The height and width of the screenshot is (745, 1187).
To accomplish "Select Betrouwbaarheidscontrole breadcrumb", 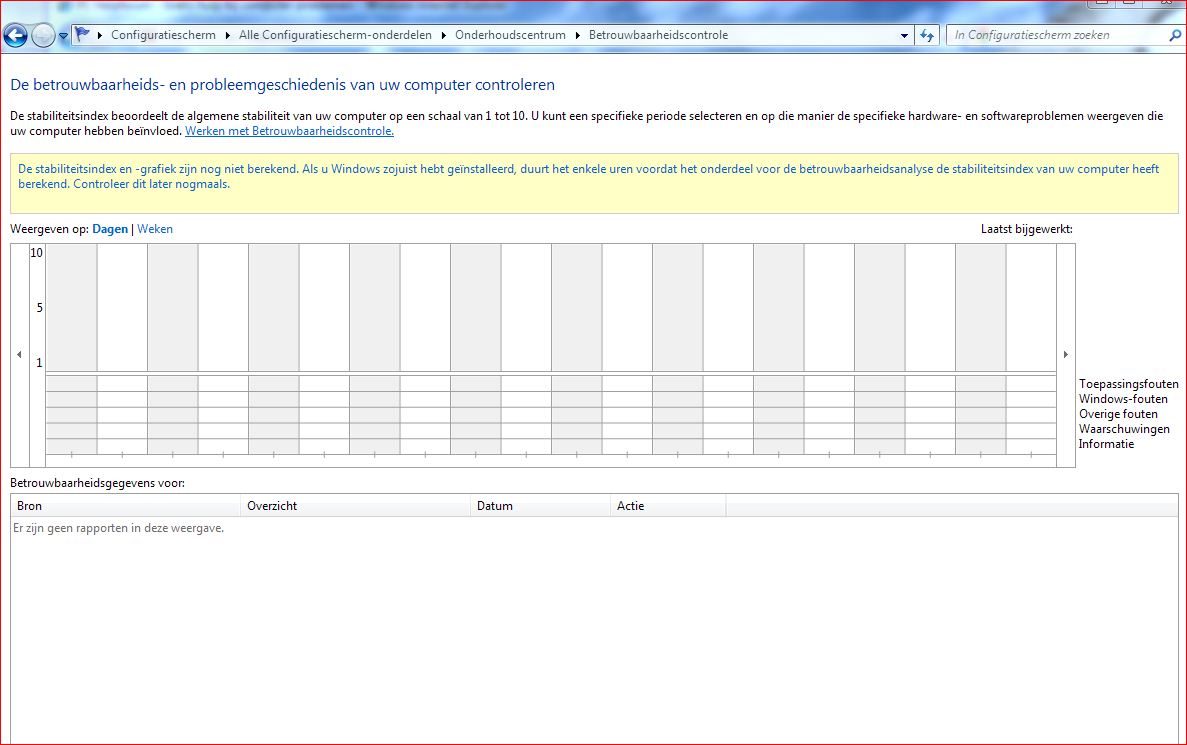I will click(x=659, y=35).
